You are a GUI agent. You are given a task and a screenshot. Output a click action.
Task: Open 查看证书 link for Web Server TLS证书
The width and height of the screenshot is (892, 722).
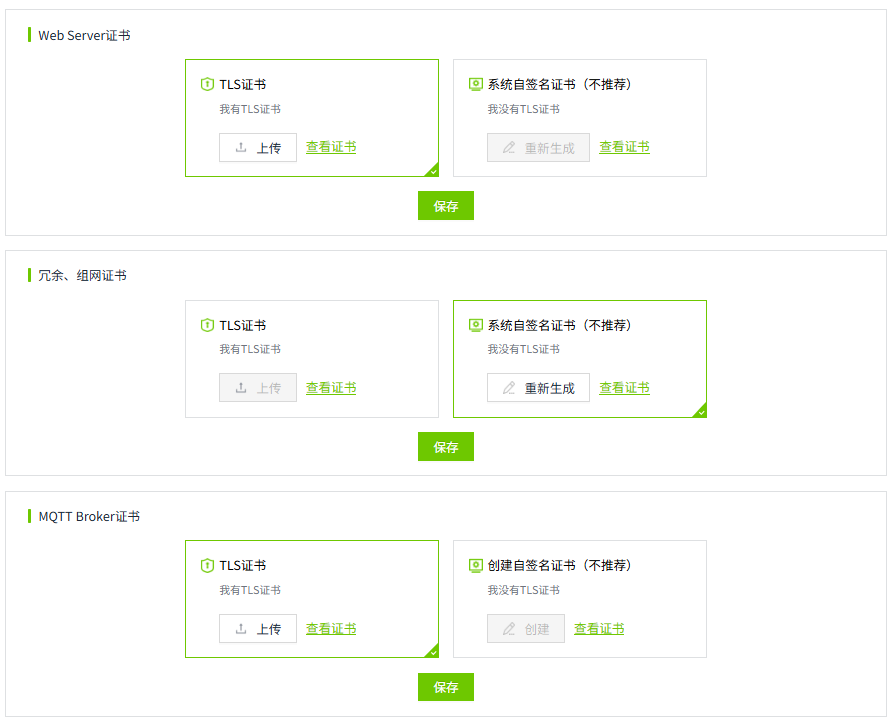point(331,147)
